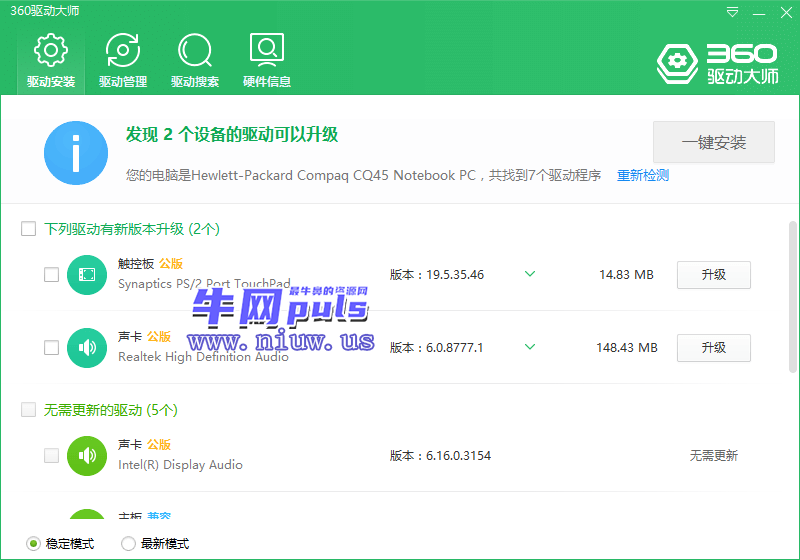Image resolution: width=800 pixels, height=560 pixels.
Task: Tick the Realtek High Definition Audio checkbox
Action: coord(52,347)
